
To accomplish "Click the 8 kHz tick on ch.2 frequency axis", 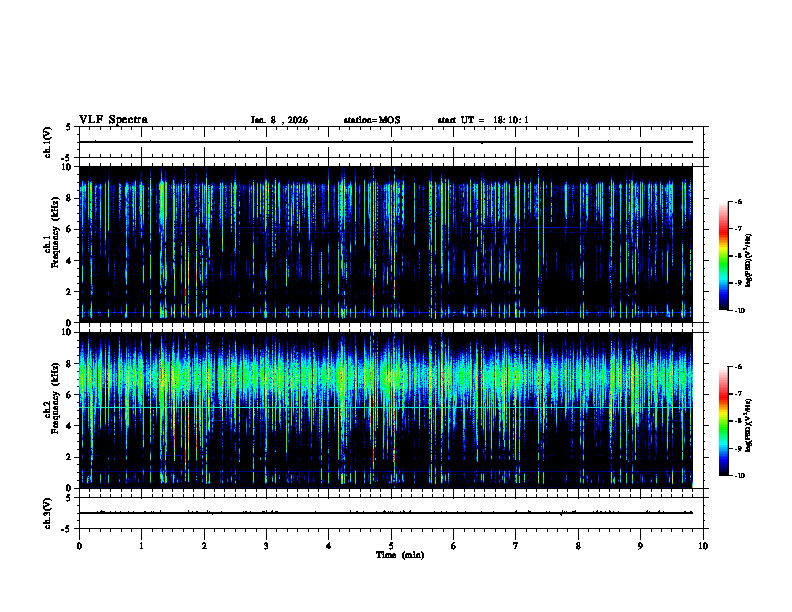I will [70, 364].
